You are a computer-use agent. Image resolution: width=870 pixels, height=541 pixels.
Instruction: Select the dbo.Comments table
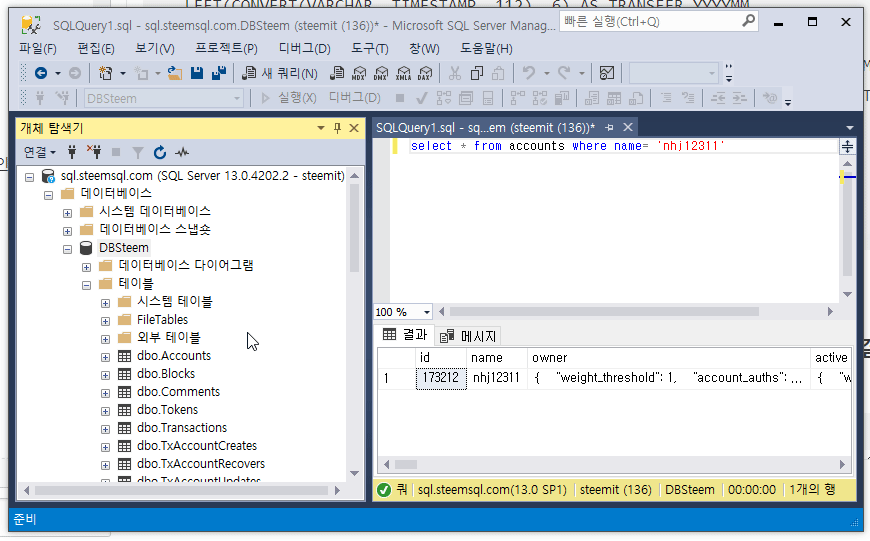point(178,392)
